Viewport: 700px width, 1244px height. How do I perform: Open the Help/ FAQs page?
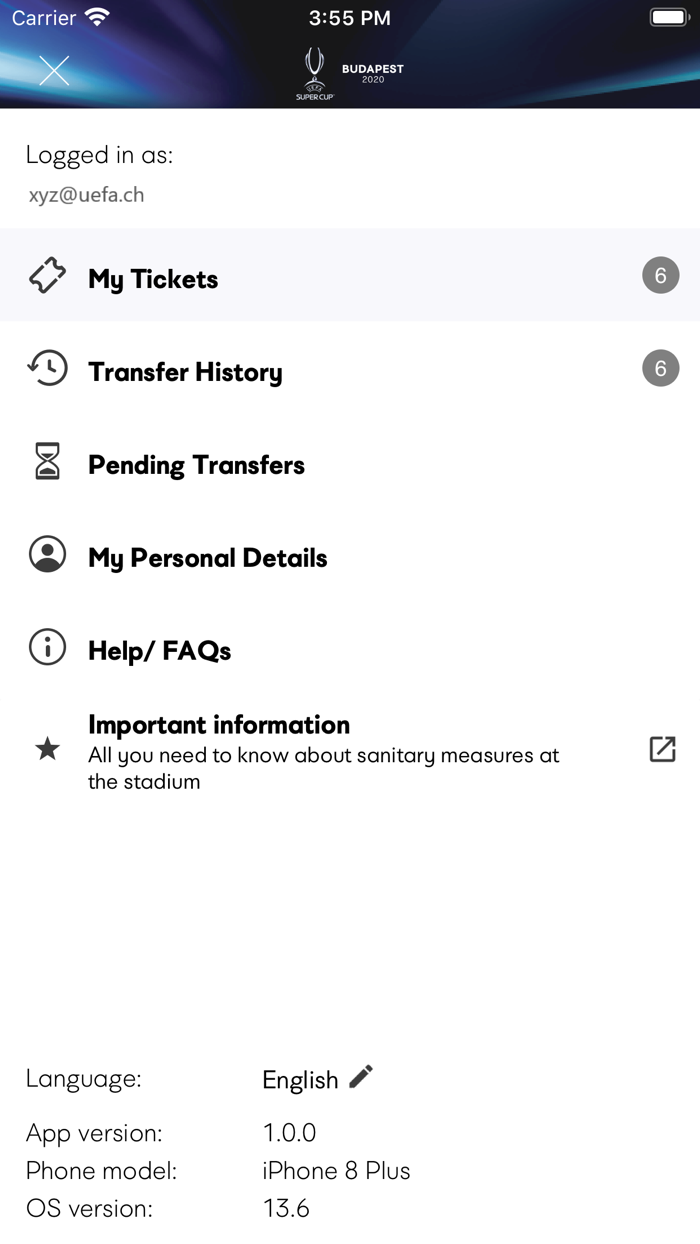click(160, 650)
